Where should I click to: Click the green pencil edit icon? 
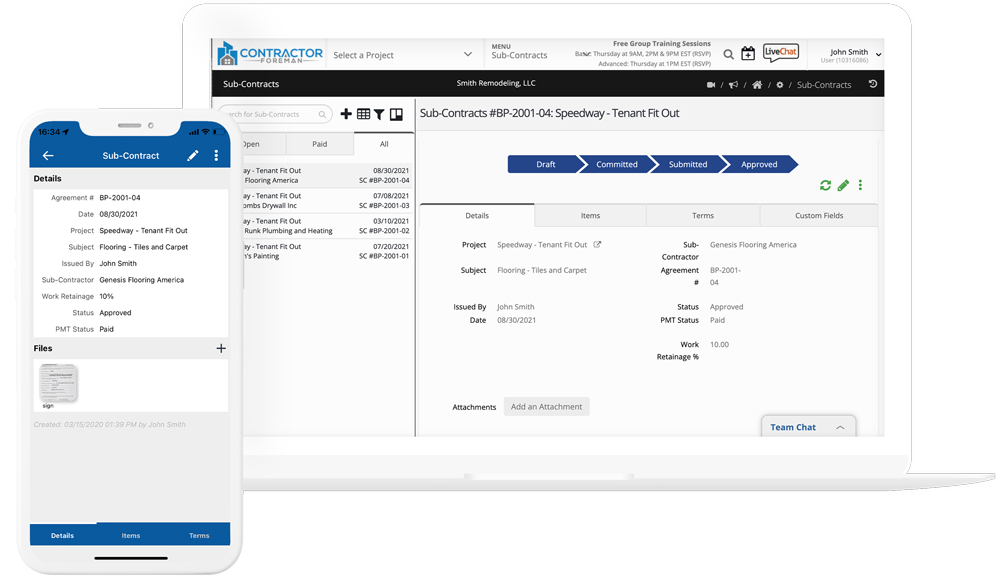pyautogui.click(x=843, y=185)
